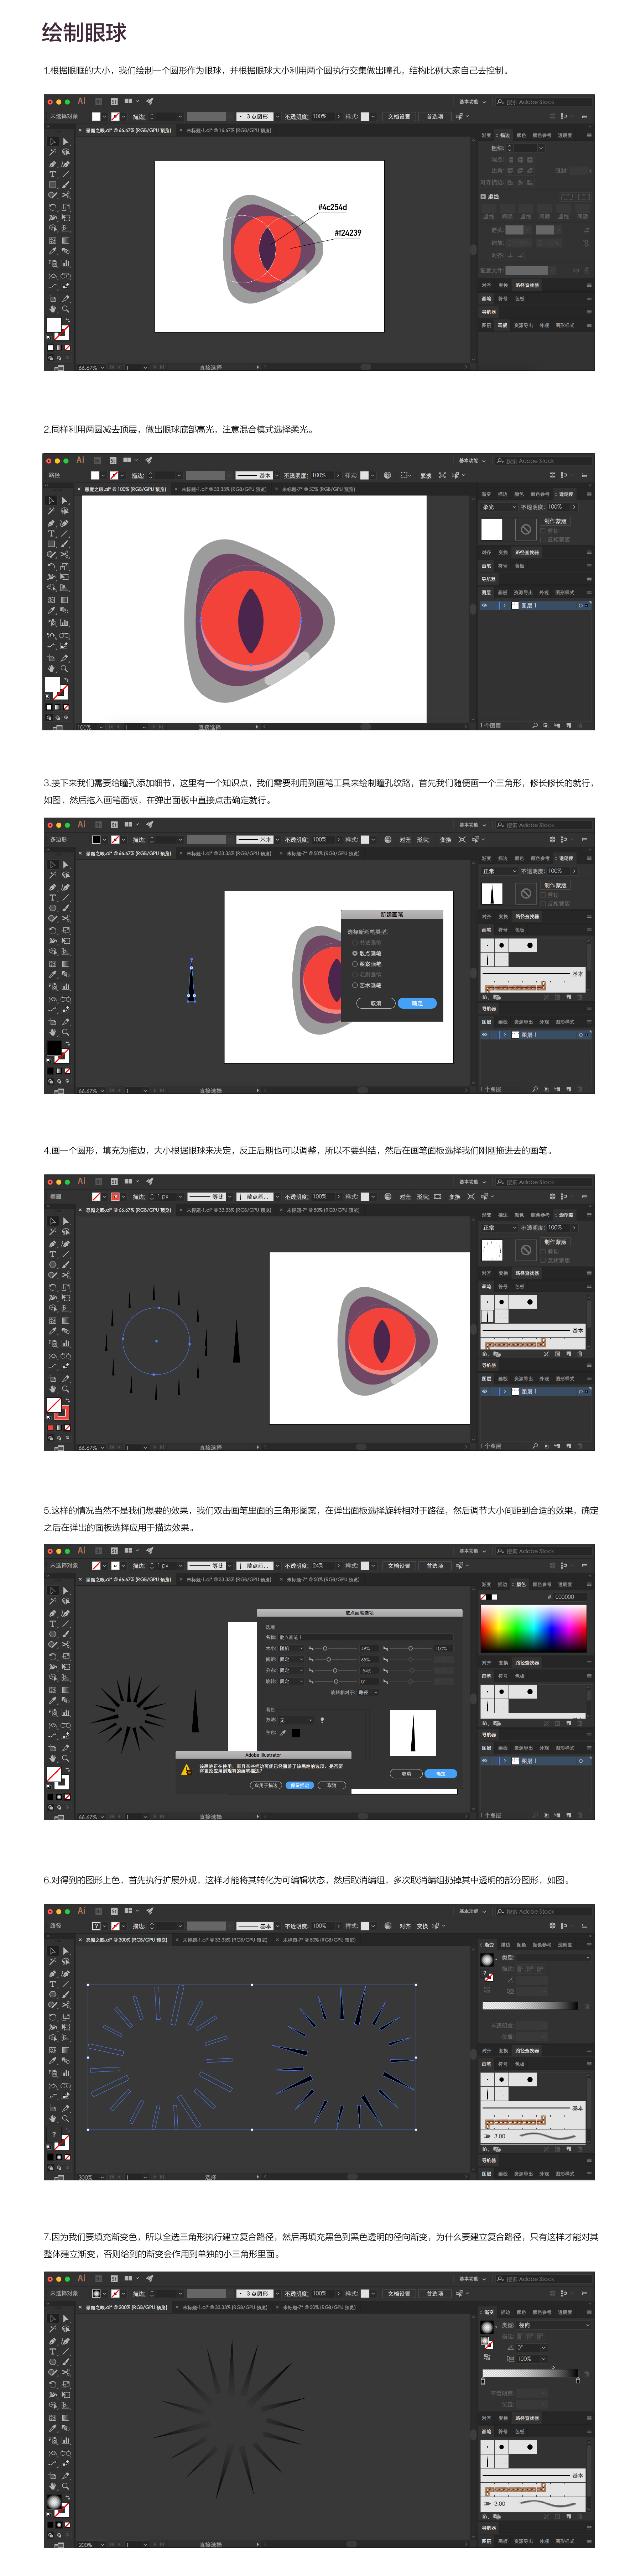Click the GPU rocket icon in step 1 screenshot
Screen dimensions: 641x2576
[150, 101]
